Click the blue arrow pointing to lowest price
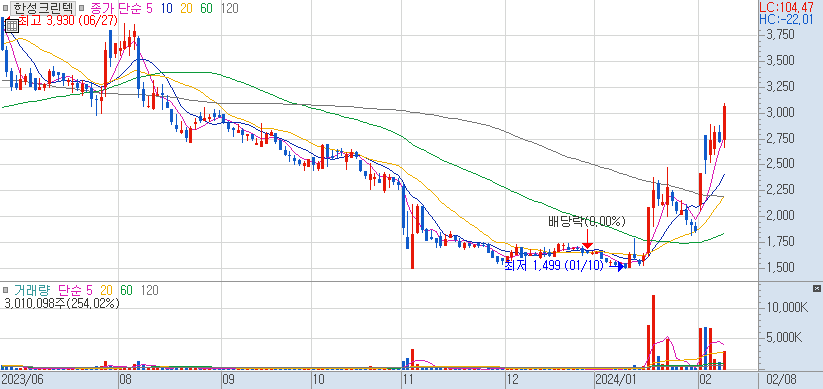Screen dimensions: 823x389 (x=618, y=266)
